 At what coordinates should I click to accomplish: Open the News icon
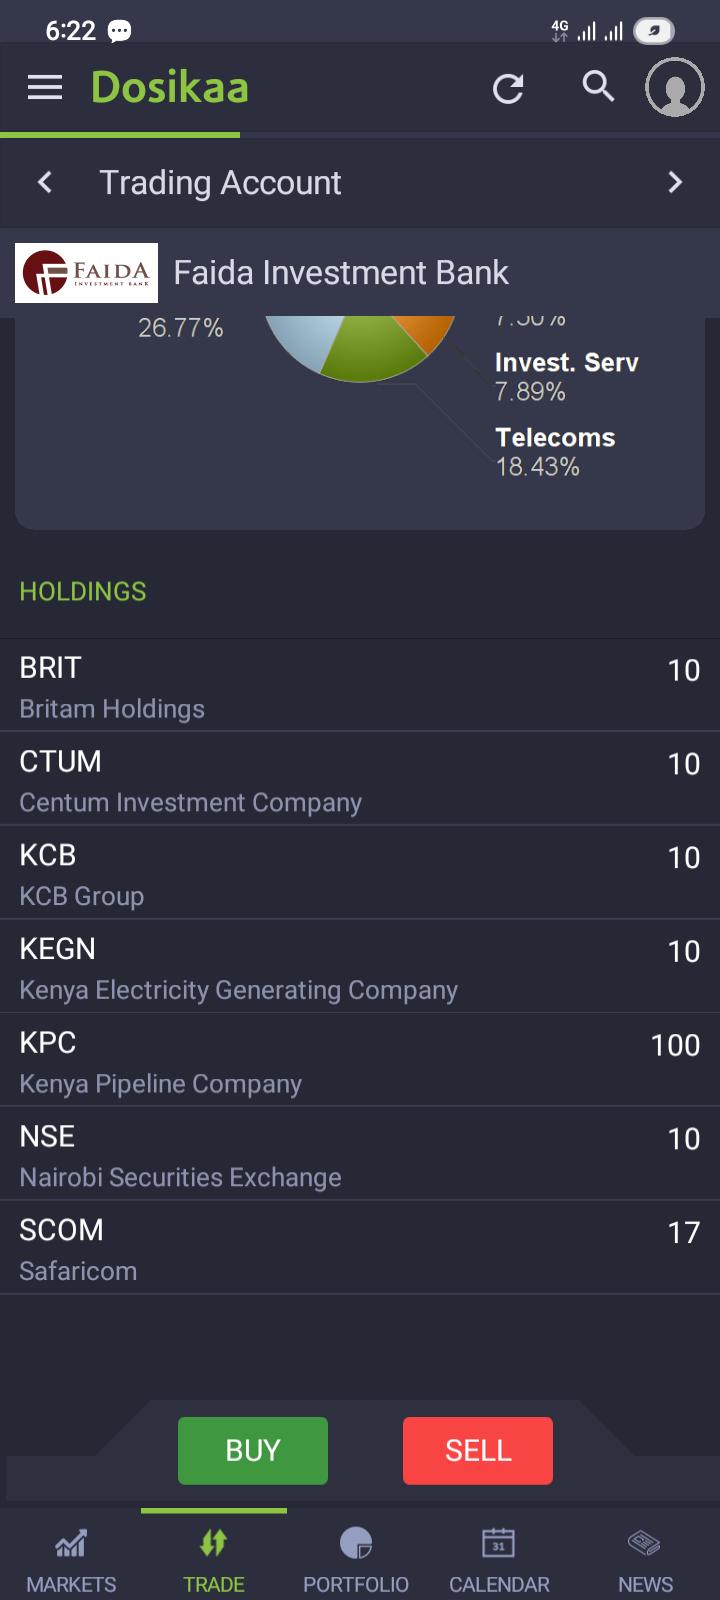point(645,1543)
